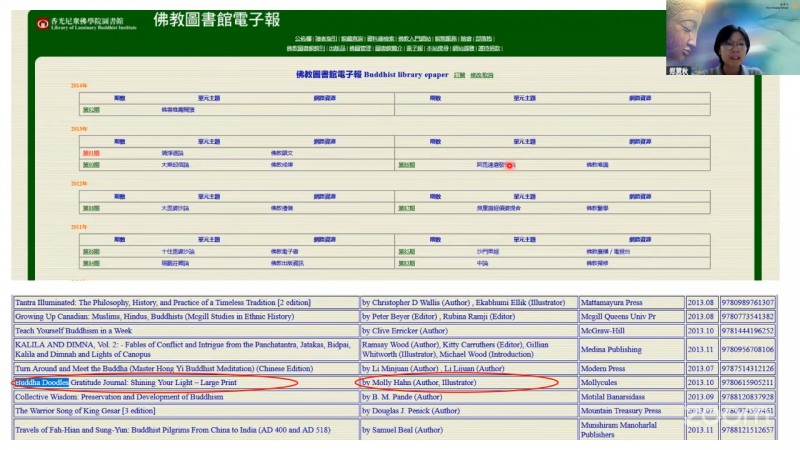This screenshot has width=800, height=450.
Task: Open 佛教電子書 link in the 2011 section
Action: [x=283, y=252]
